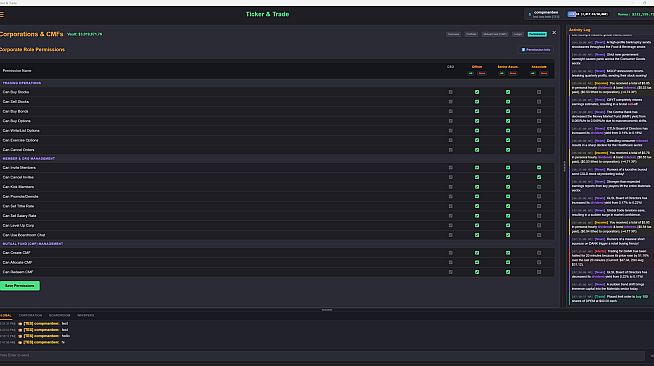Toggle Associate checkbox for Can Buy Bonds

point(539,111)
